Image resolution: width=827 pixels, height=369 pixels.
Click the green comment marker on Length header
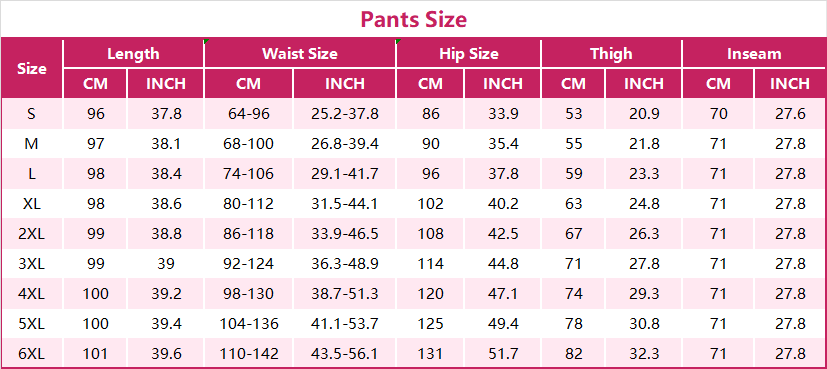coord(206,41)
